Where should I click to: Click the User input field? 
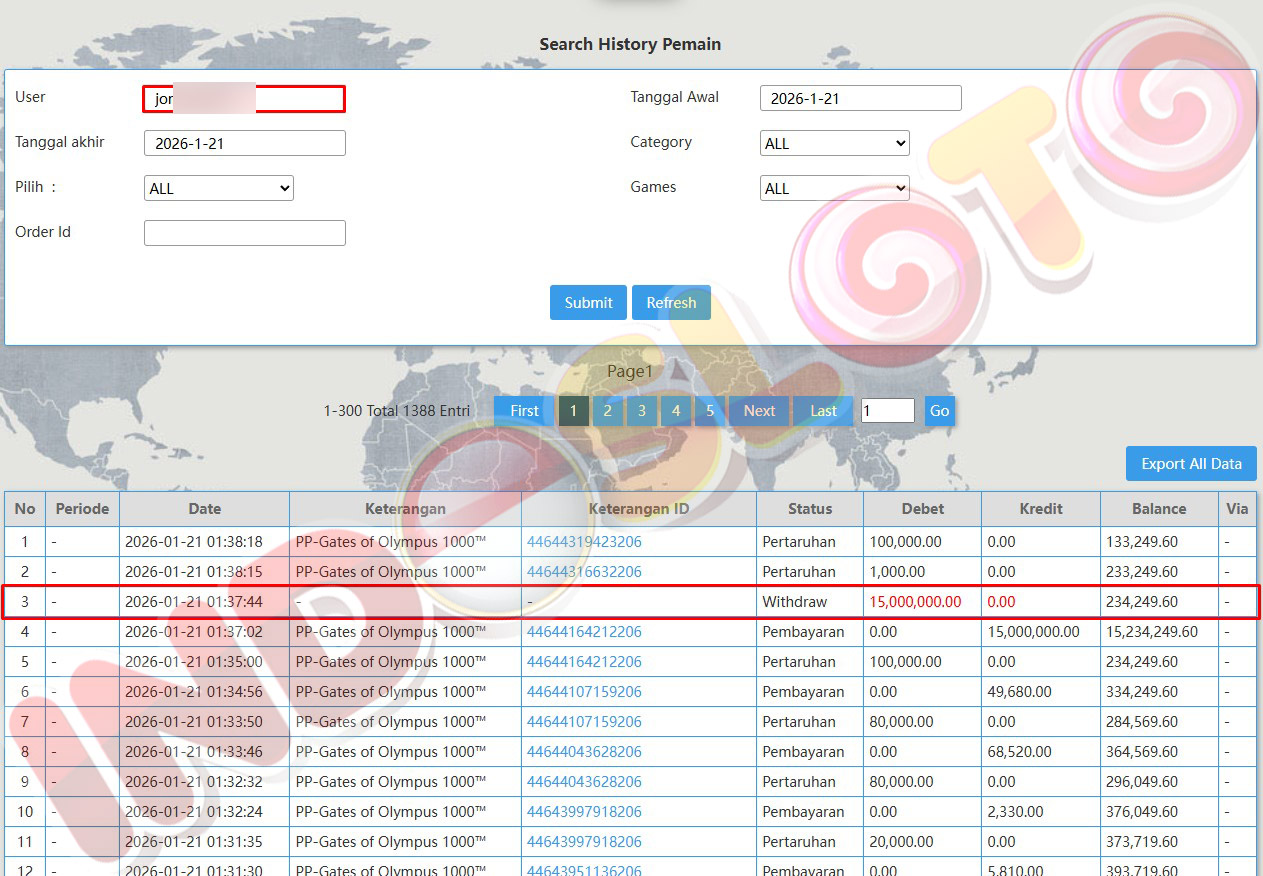click(x=245, y=98)
